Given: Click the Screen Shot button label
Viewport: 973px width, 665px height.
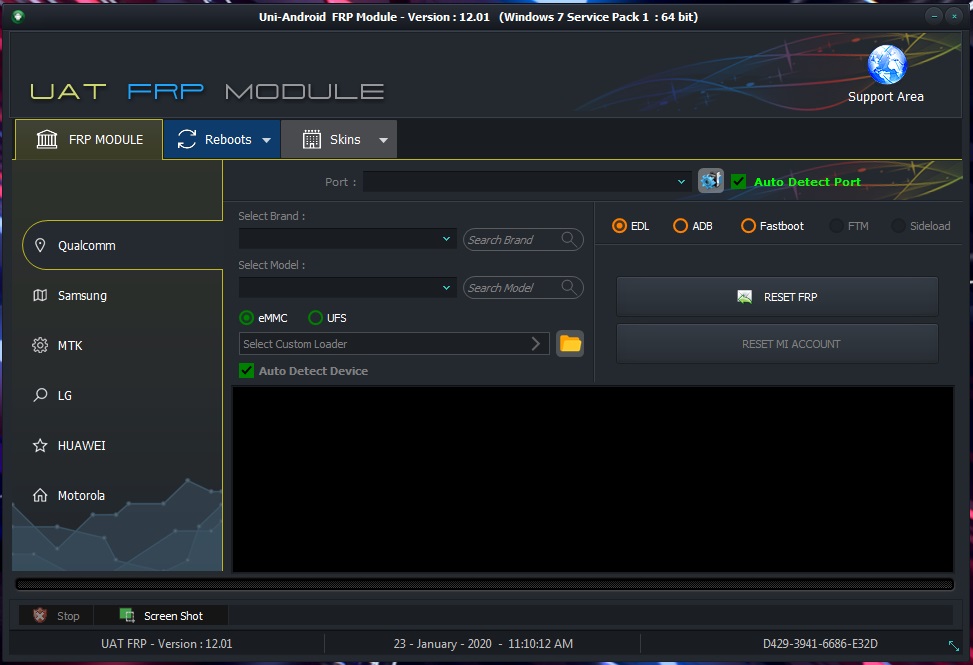Looking at the screenshot, I should (x=173, y=616).
